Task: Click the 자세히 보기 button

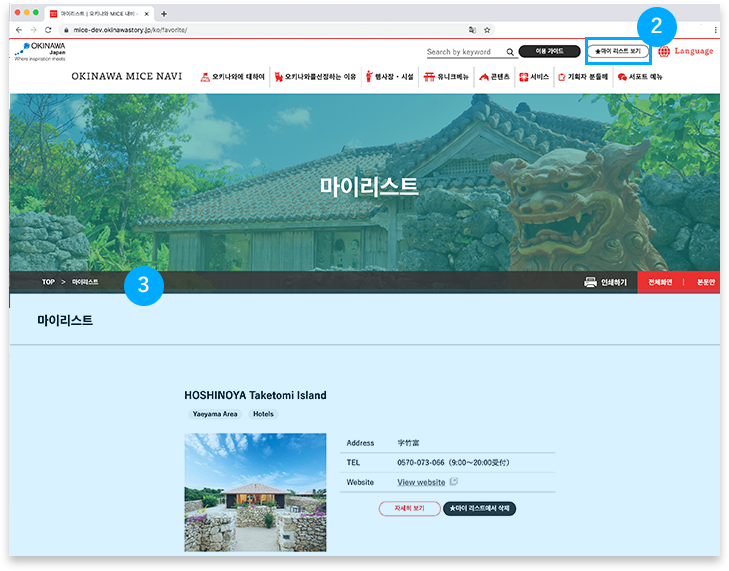Action: (410, 508)
